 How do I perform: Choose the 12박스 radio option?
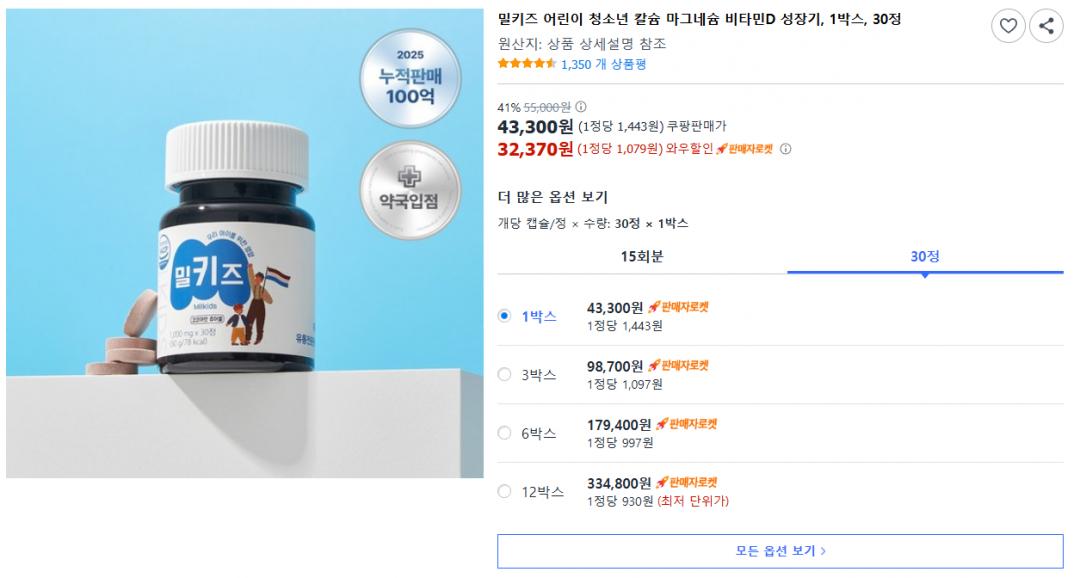tap(505, 491)
